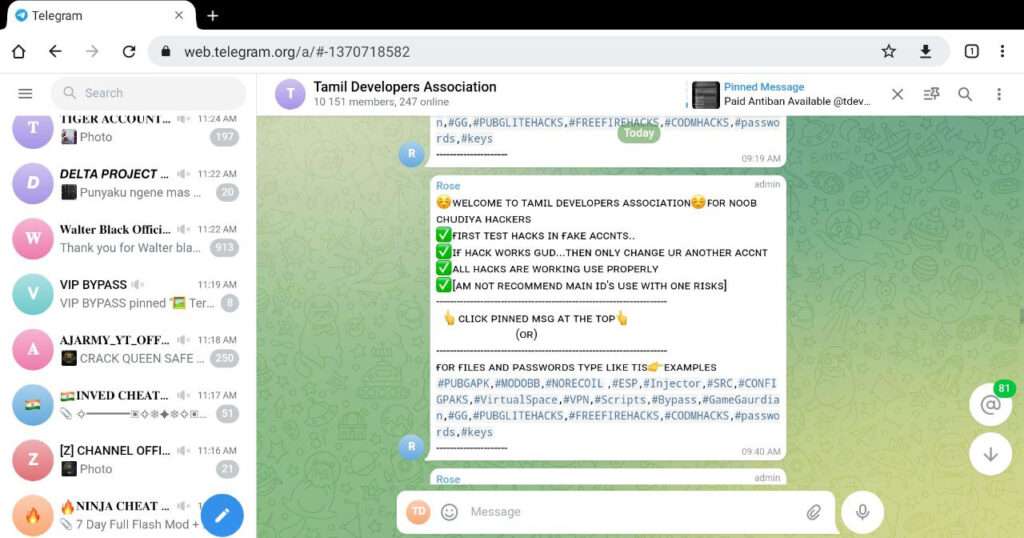The width and height of the screenshot is (1024, 538).
Task: Click the #NORECOIL hashtag
Action: [575, 383]
